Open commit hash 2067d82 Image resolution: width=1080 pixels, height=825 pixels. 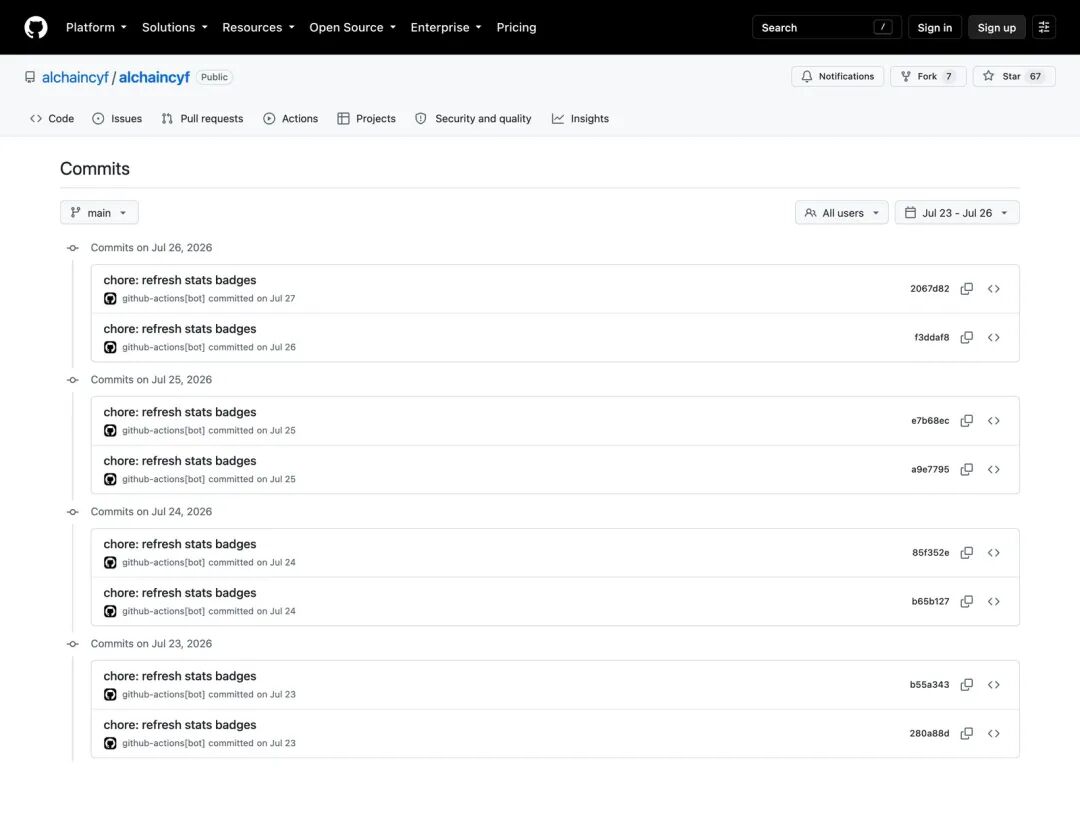coord(929,289)
